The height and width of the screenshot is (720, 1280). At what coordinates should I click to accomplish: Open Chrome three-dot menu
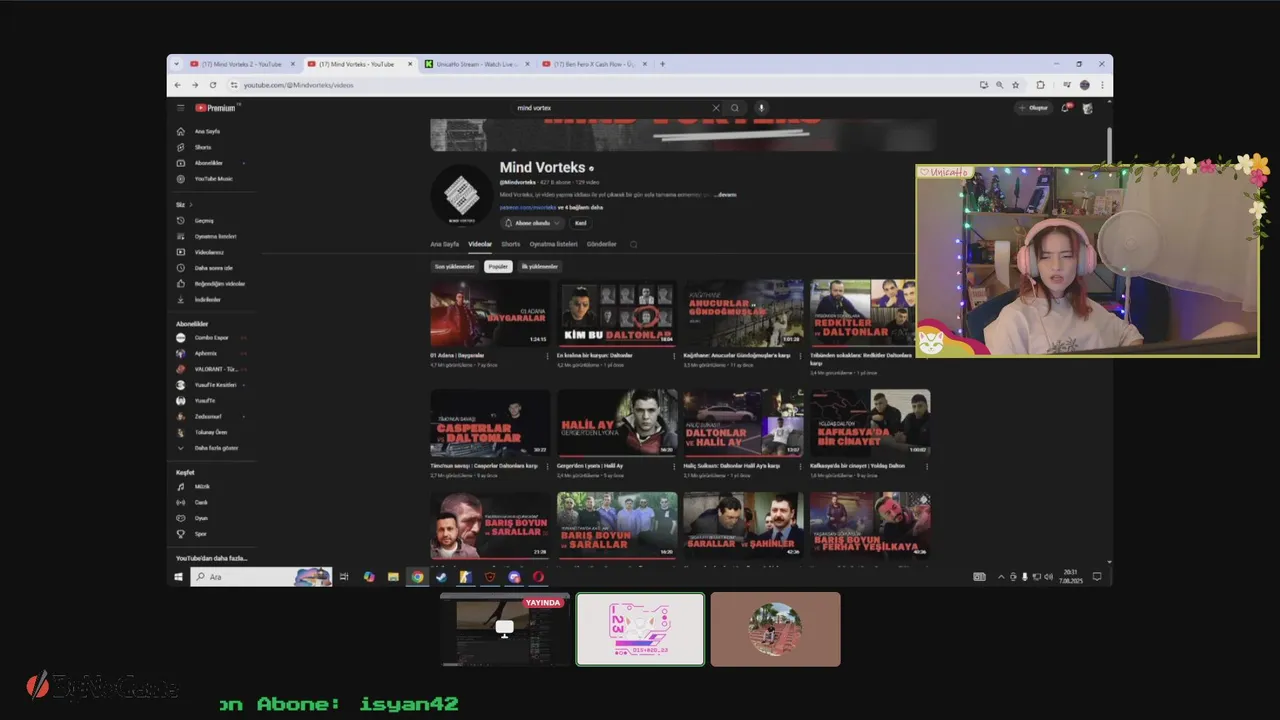coord(1102,85)
